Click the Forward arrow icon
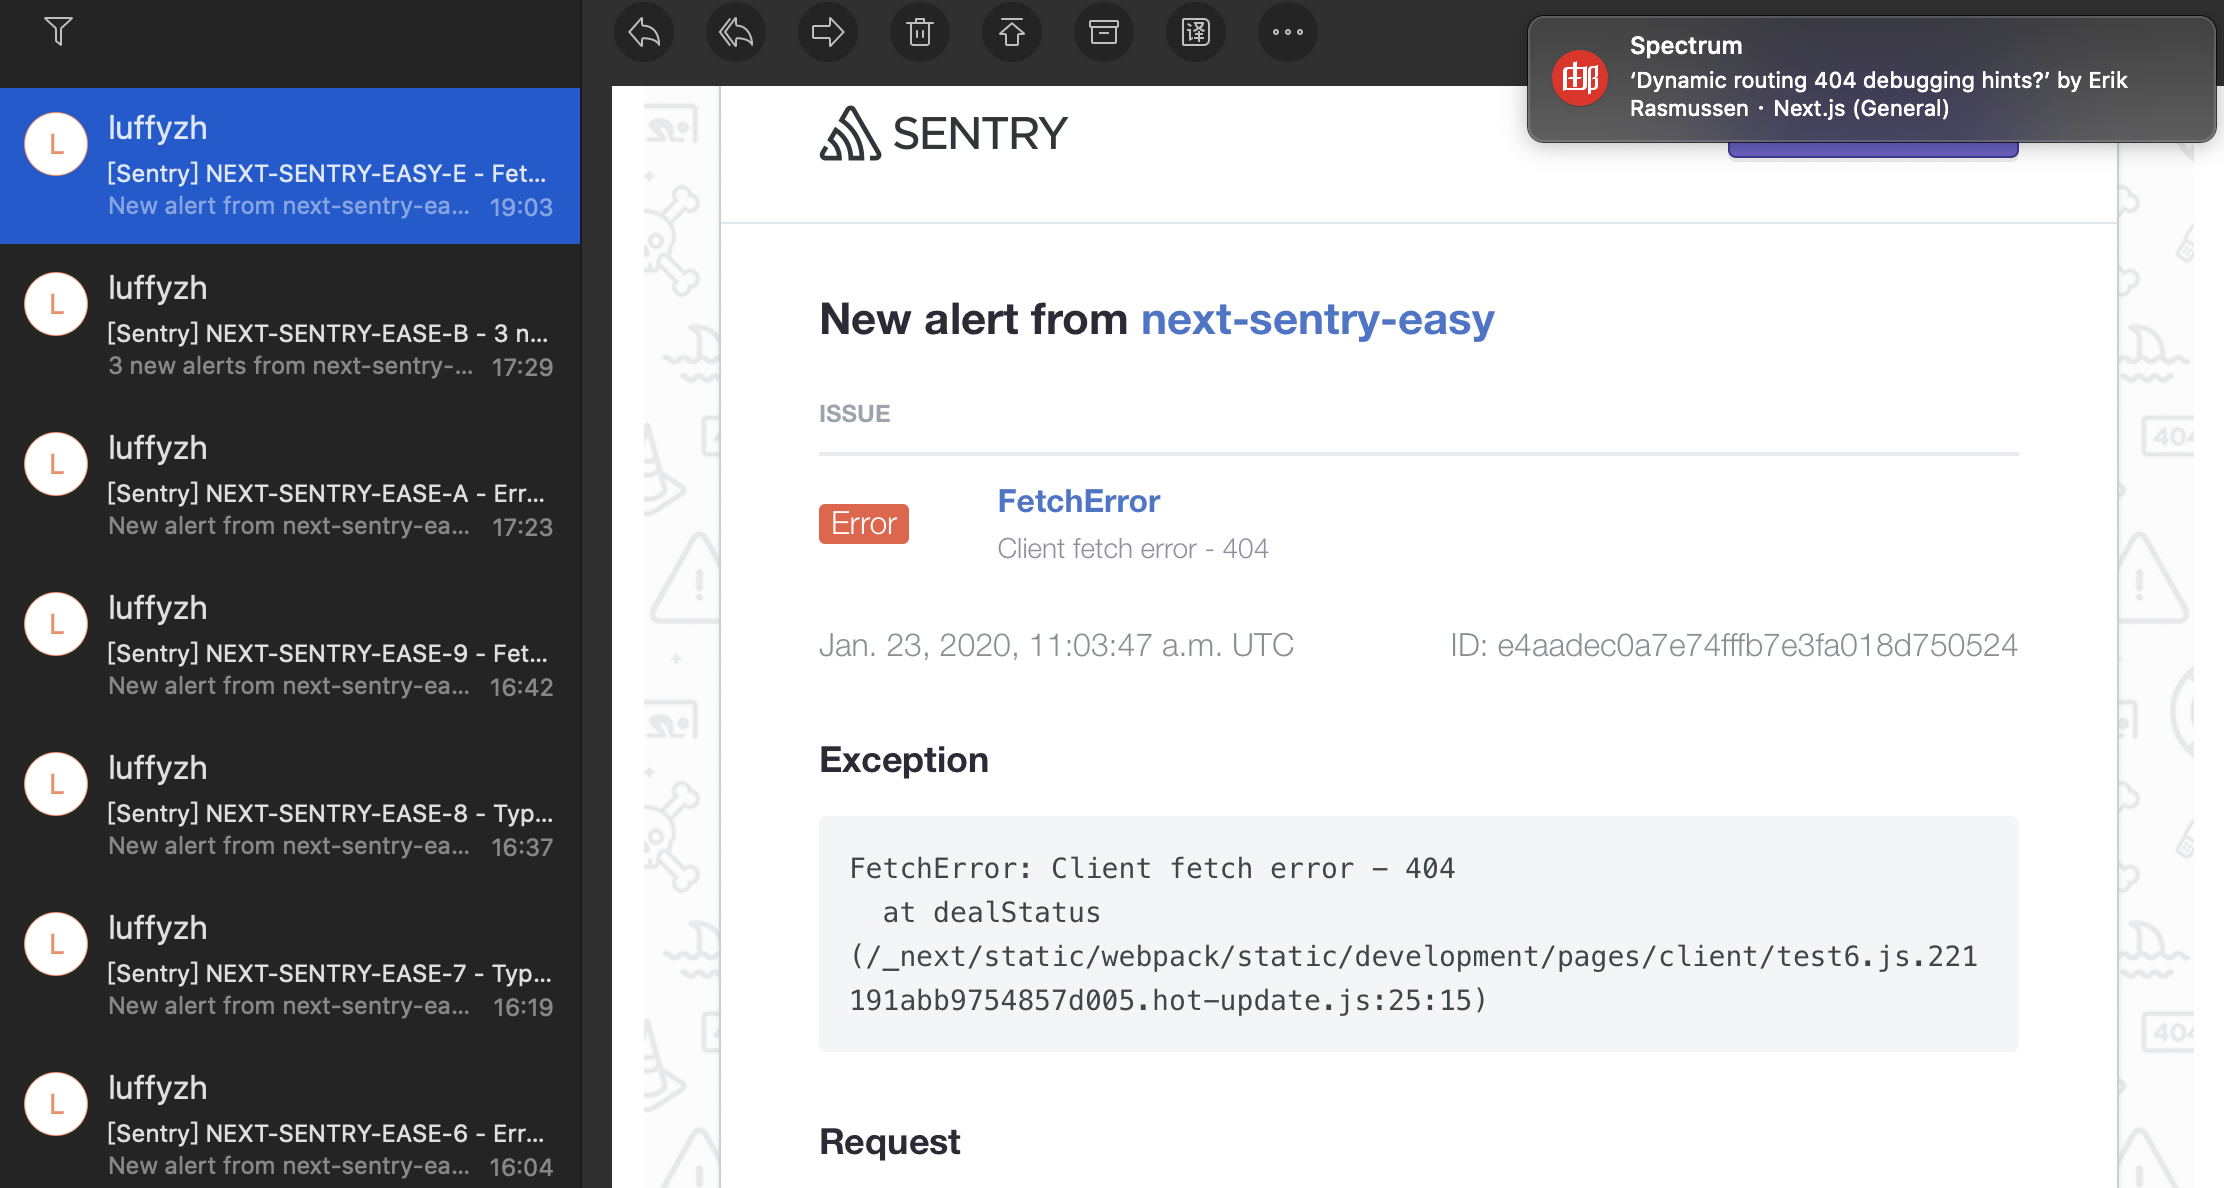Viewport: 2224px width, 1188px height. click(828, 33)
